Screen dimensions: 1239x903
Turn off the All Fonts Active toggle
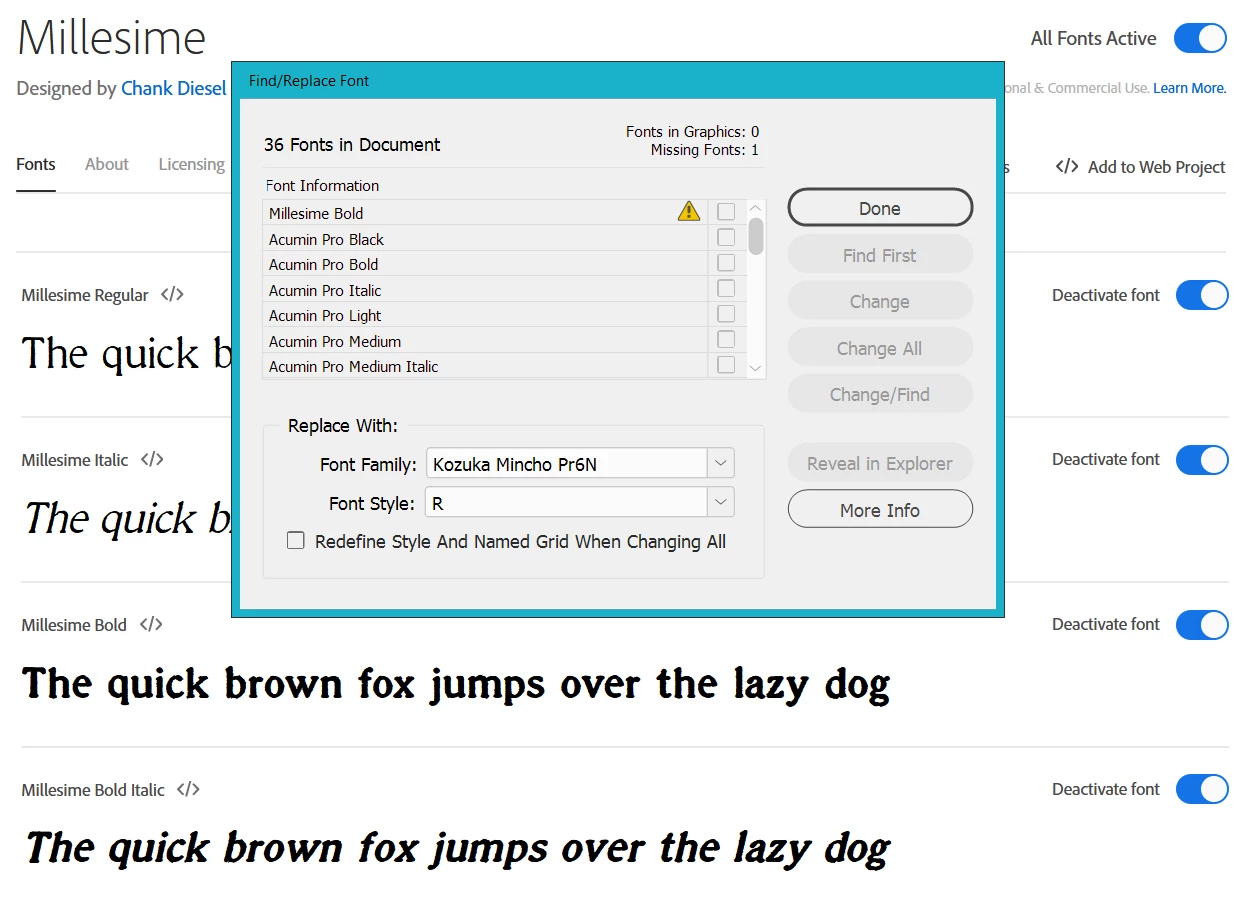1200,38
